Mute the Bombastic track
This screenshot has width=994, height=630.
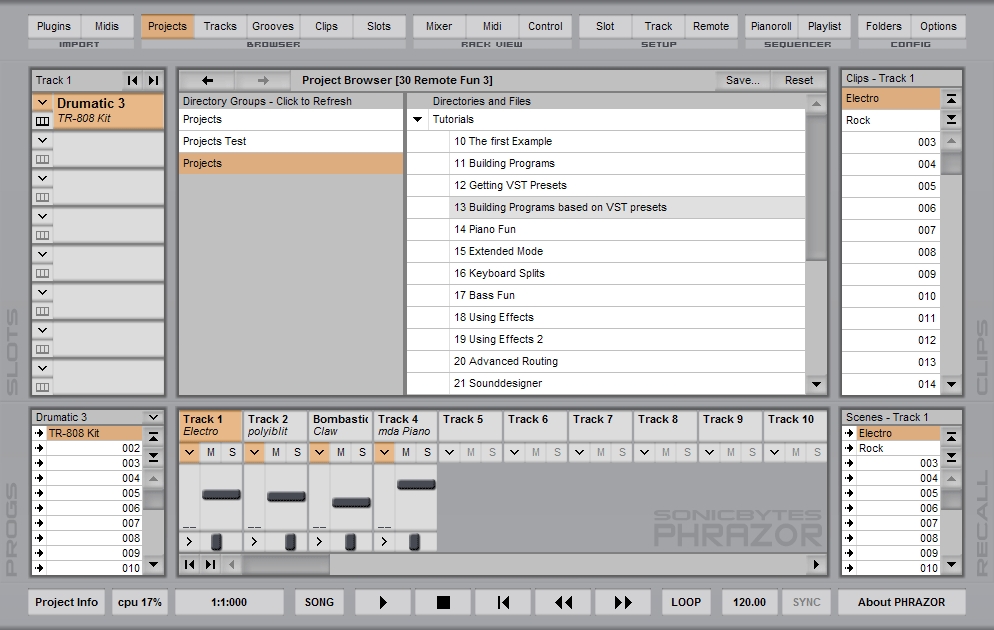tap(341, 453)
